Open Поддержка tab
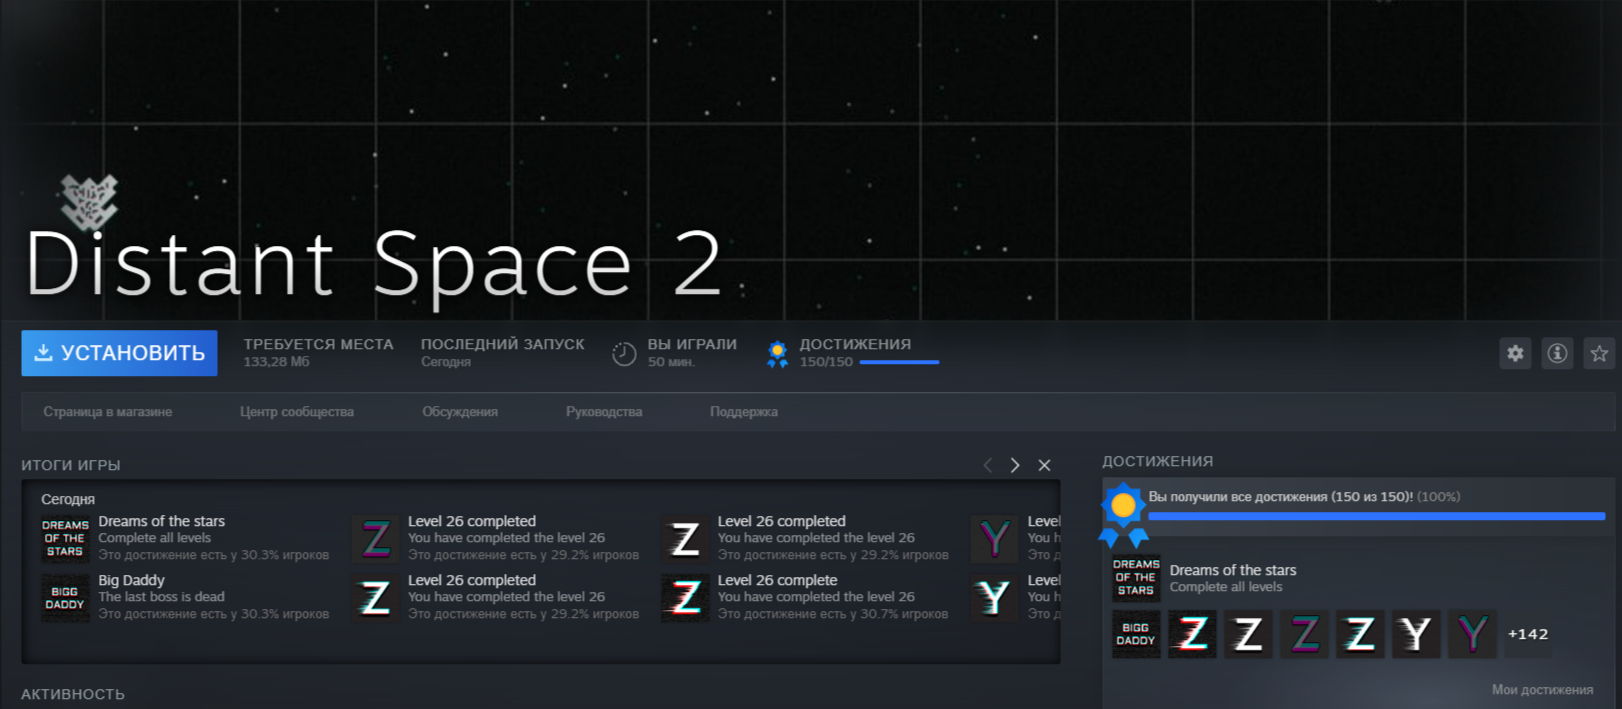1622x709 pixels. click(744, 412)
